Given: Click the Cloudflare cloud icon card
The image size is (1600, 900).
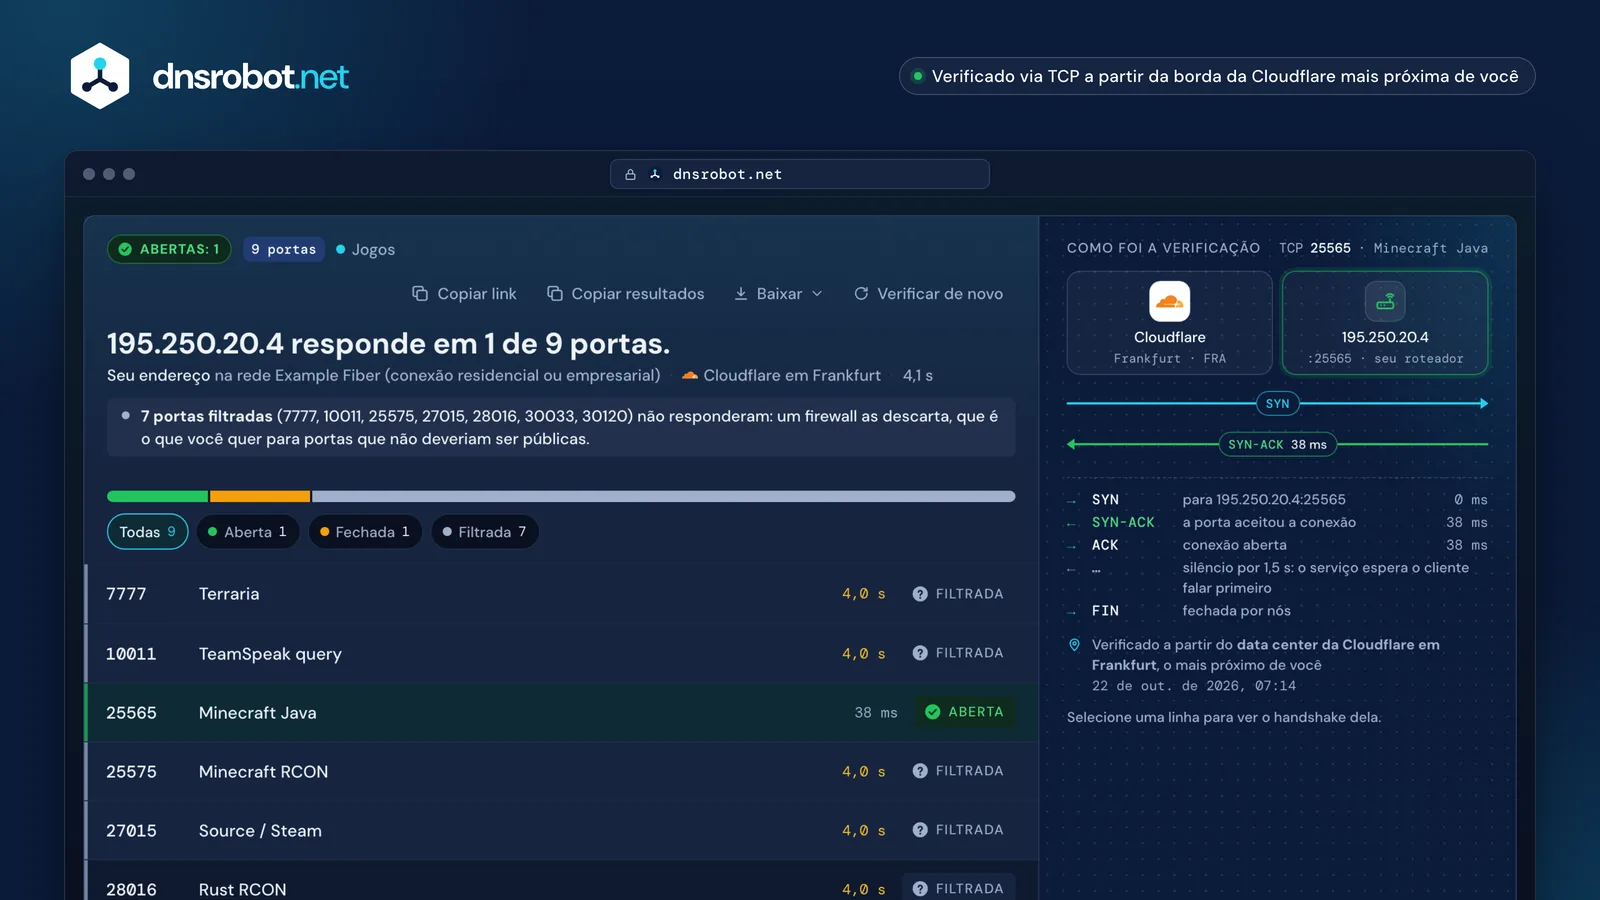Looking at the screenshot, I should (x=1169, y=323).
